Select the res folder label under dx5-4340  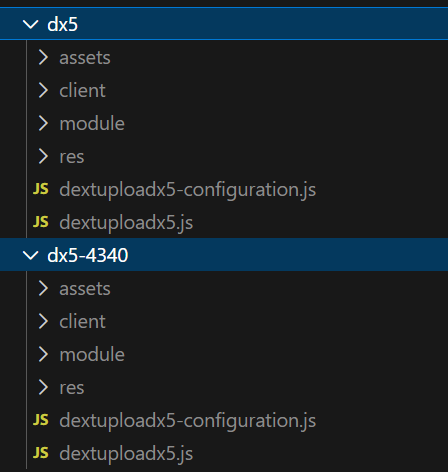pyautogui.click(x=72, y=388)
